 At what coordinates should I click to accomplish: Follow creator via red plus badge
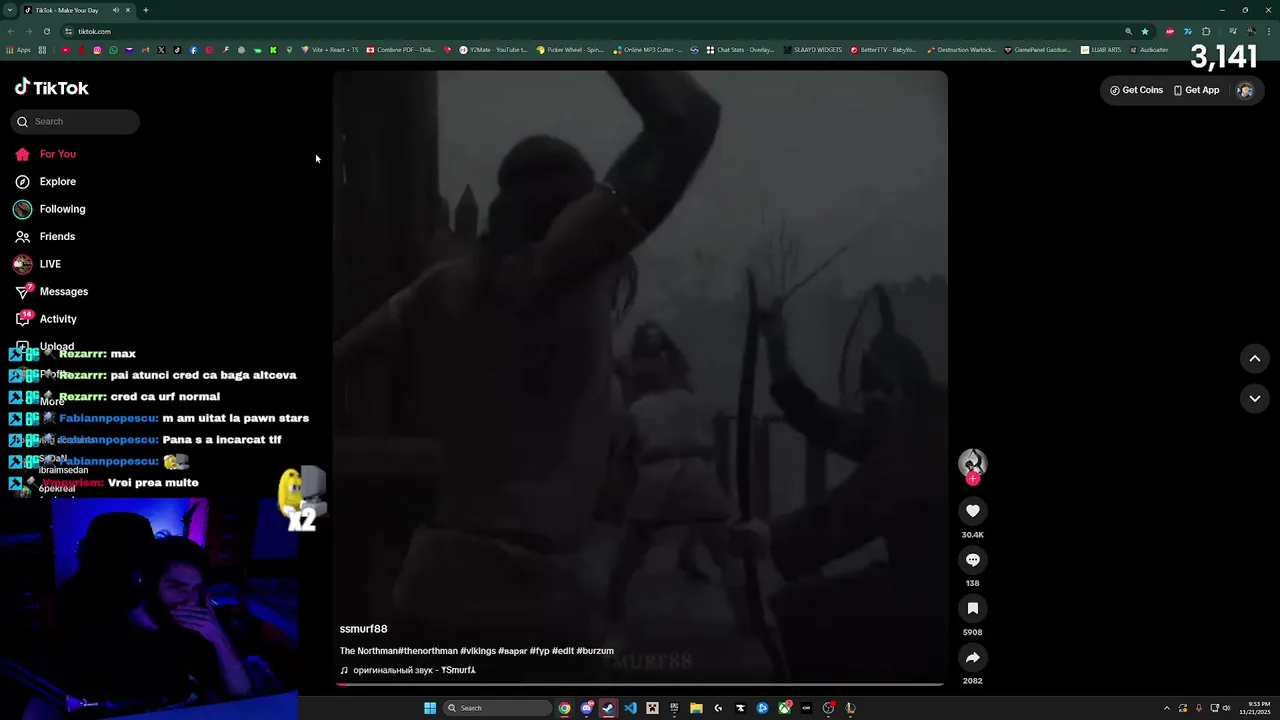coord(972,479)
